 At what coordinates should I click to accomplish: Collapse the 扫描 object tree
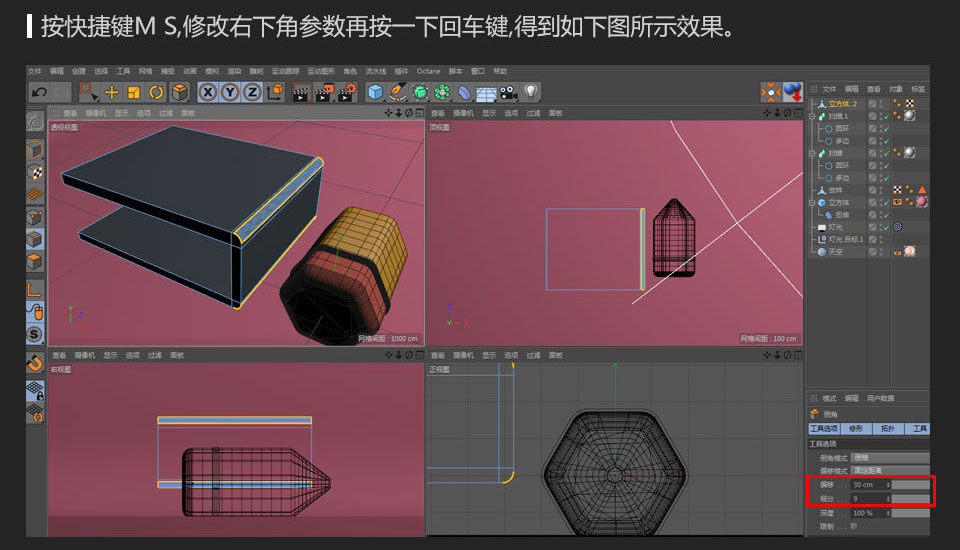click(812, 153)
